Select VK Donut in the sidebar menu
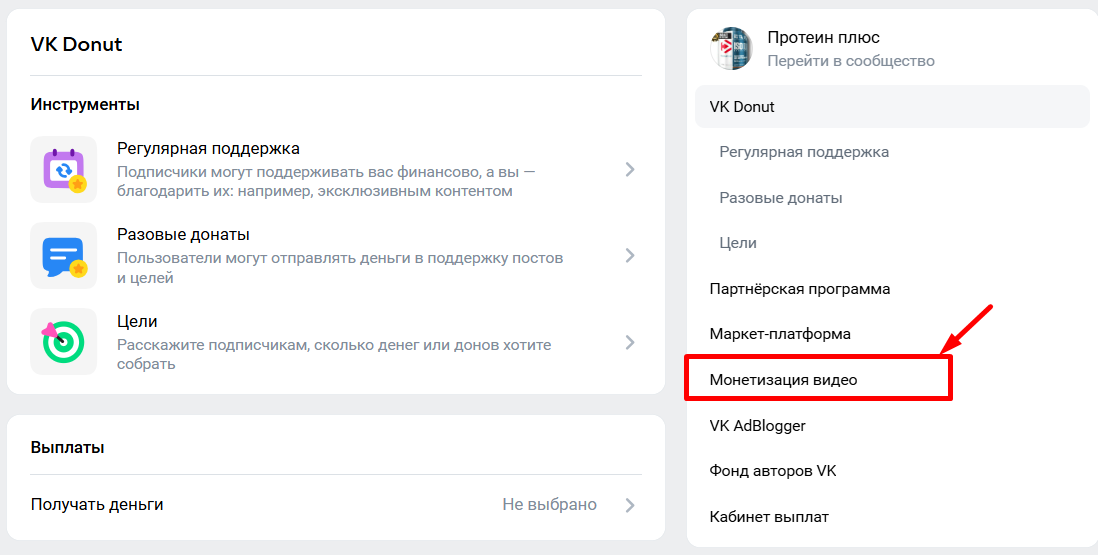Screen dimensions: 1098x555 742,107
